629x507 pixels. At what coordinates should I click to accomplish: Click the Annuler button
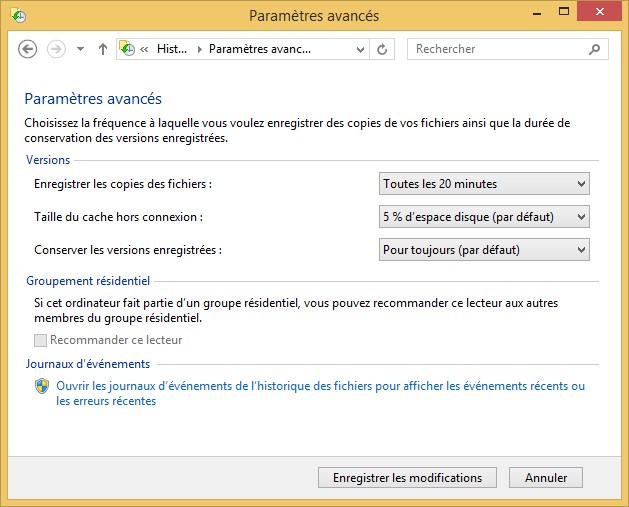click(x=546, y=478)
